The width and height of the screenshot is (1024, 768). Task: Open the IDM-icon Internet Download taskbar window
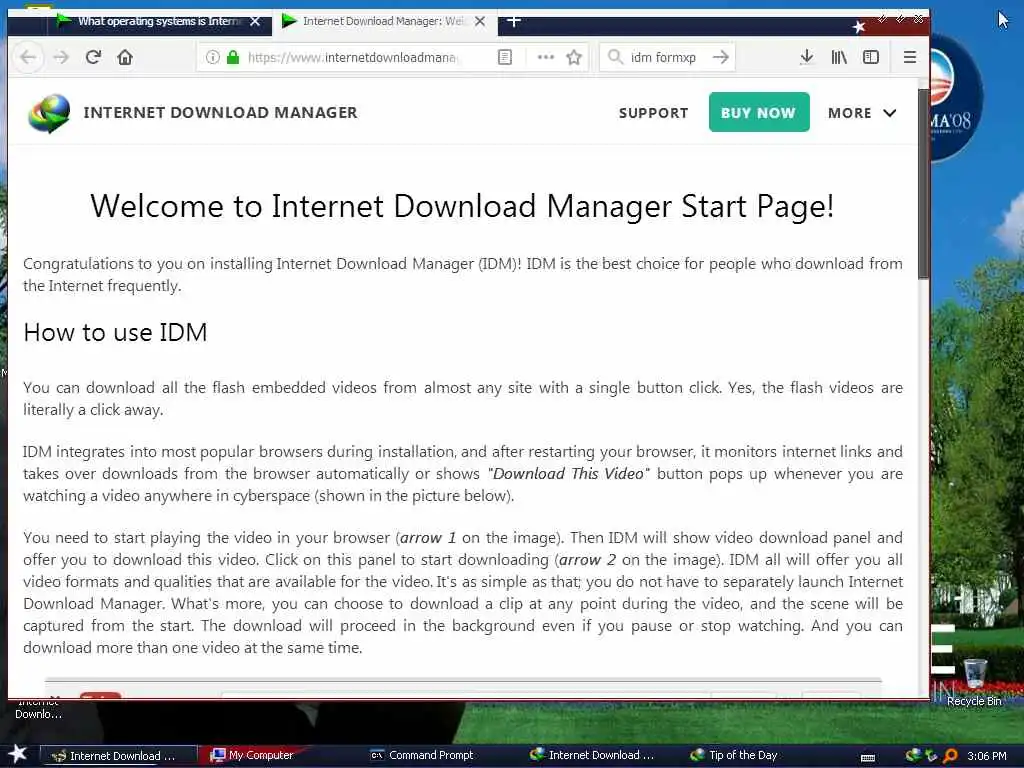[x=592, y=755]
